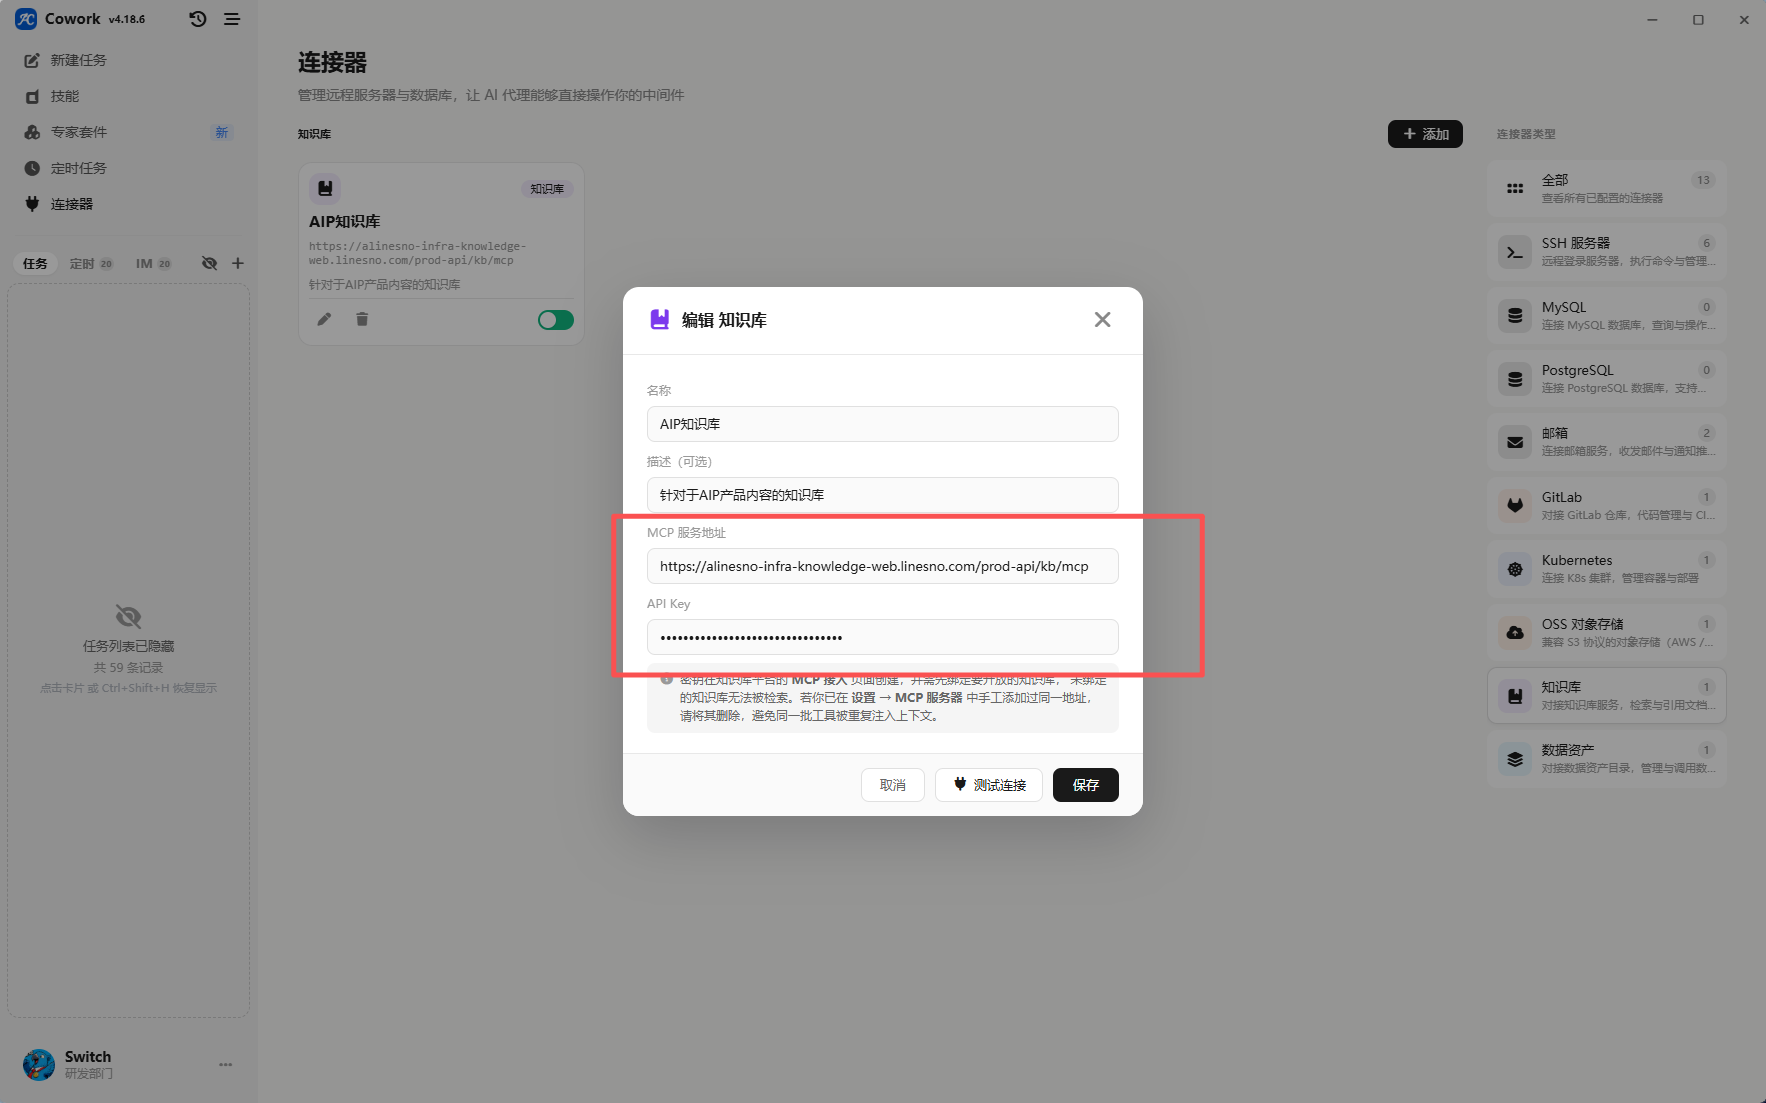Image resolution: width=1766 pixels, height=1103 pixels.
Task: Click the 添加 button
Action: point(1425,134)
